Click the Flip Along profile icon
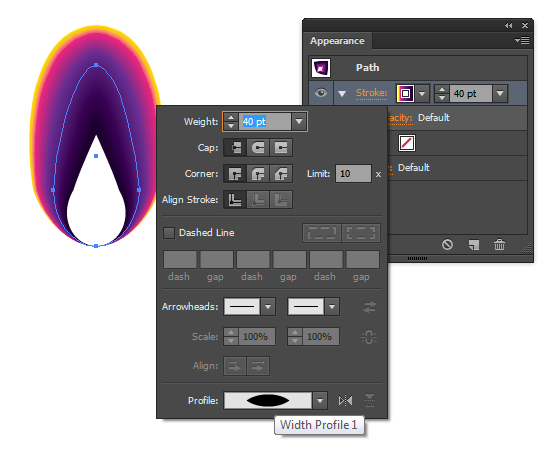Image resolution: width=555 pixels, height=454 pixels. (x=345, y=401)
